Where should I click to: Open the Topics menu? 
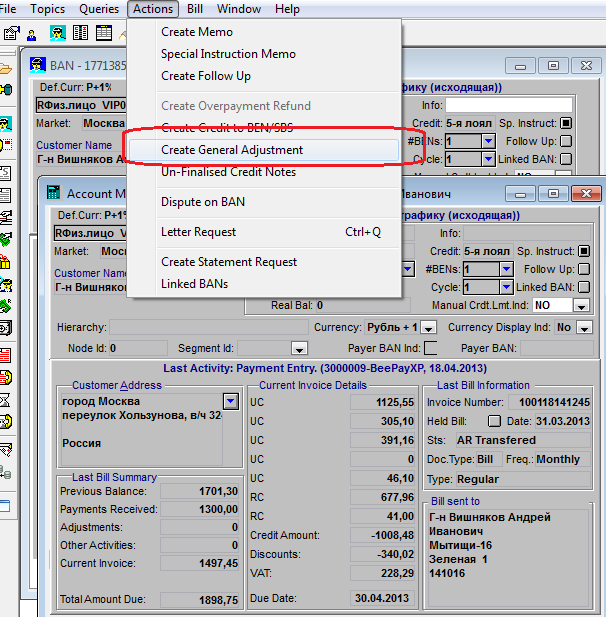pyautogui.click(x=47, y=9)
